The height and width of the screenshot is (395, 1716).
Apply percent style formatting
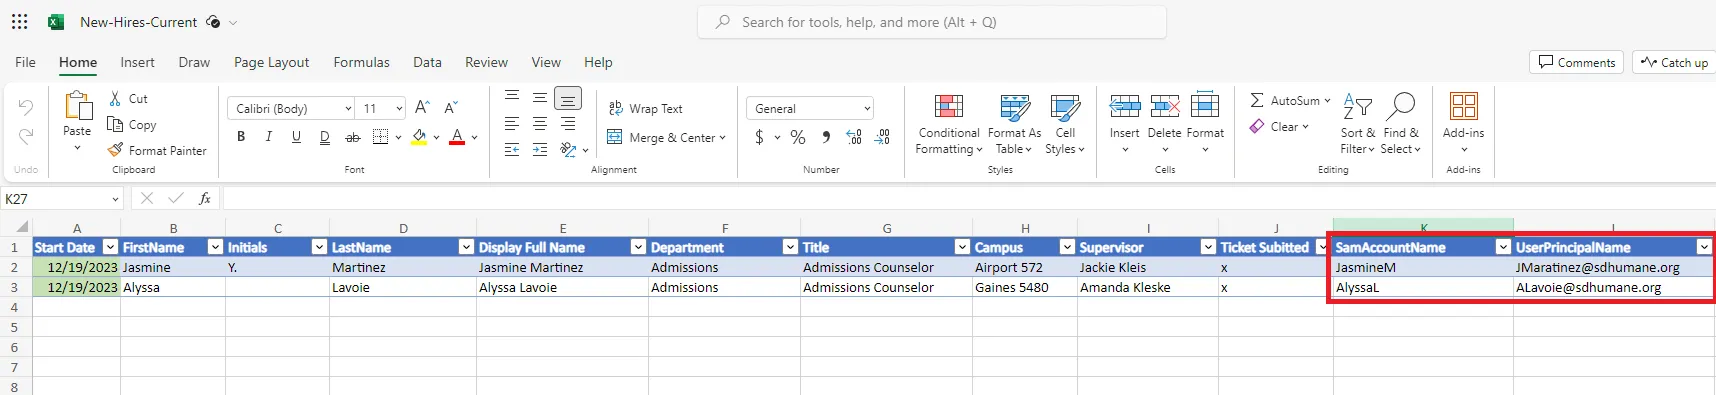pos(798,137)
